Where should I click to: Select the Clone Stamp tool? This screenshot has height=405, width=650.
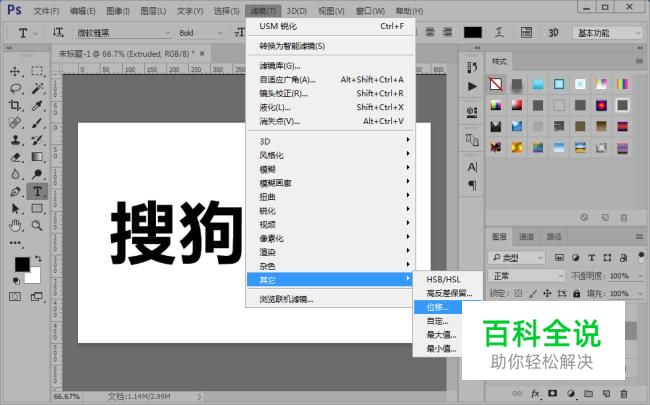[x=15, y=140]
